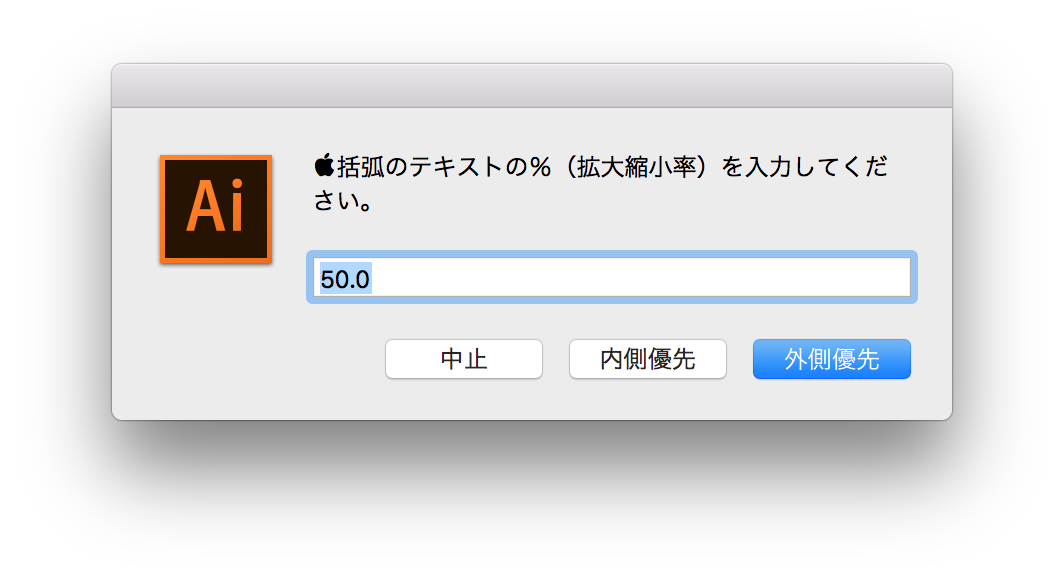Click the empty right side of the text field
Image resolution: width=1064 pixels, height=580 pixels.
click(679, 277)
